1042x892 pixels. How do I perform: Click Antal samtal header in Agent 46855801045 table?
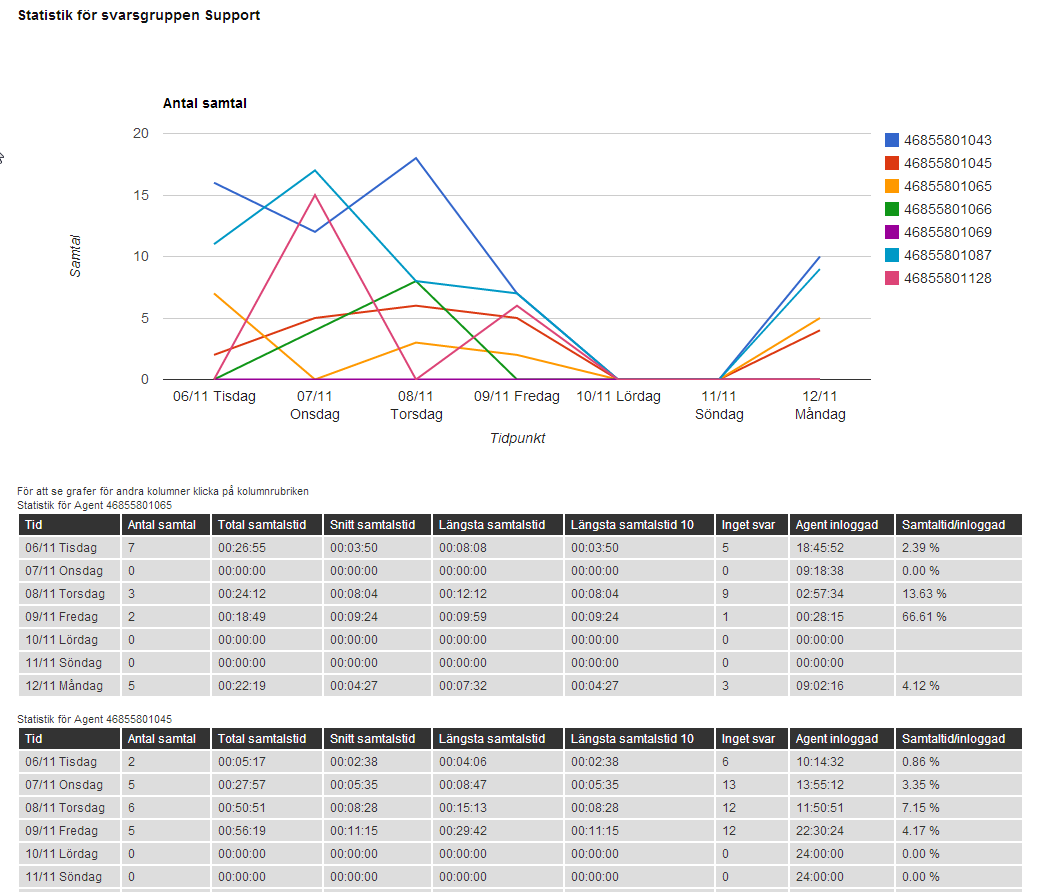coord(165,738)
